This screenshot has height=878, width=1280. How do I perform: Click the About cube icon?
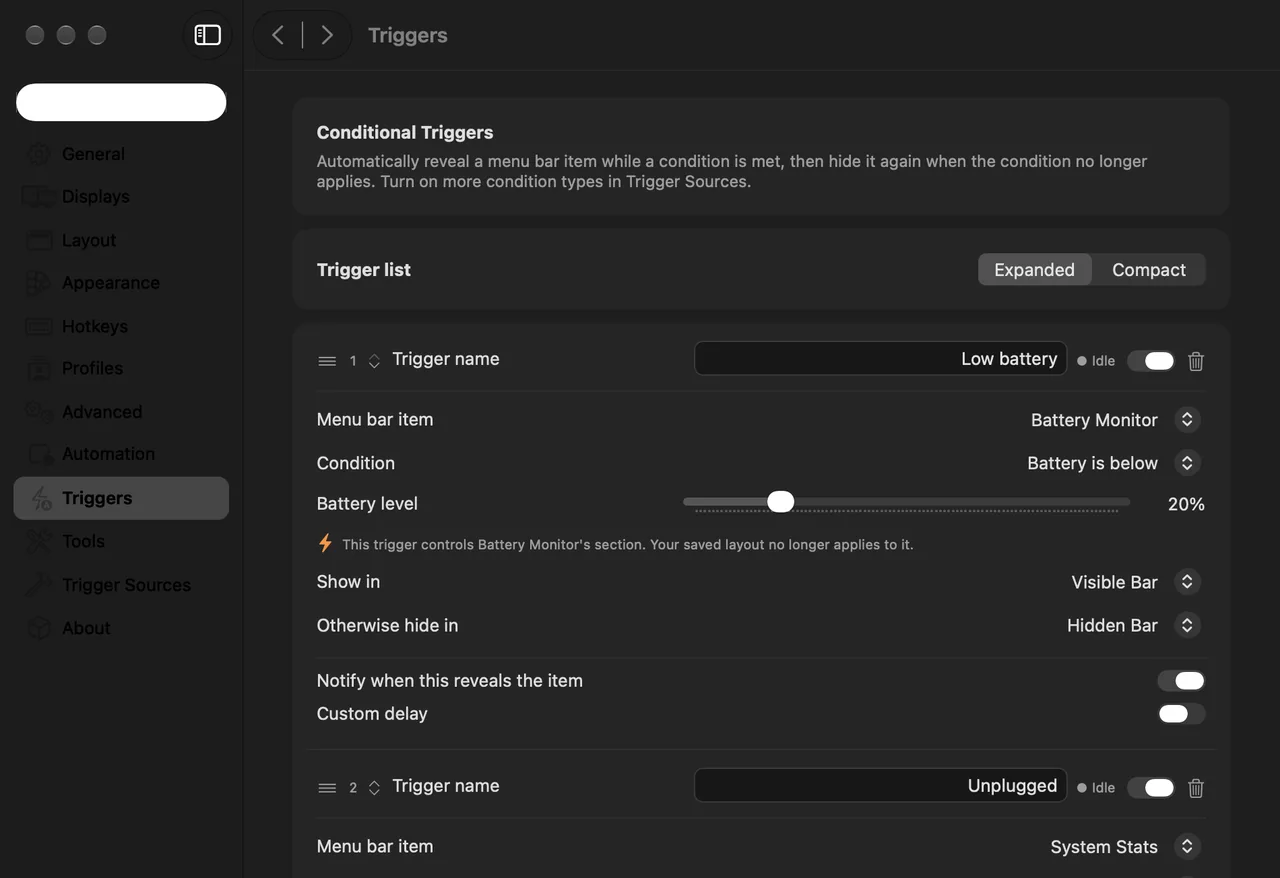coord(40,628)
